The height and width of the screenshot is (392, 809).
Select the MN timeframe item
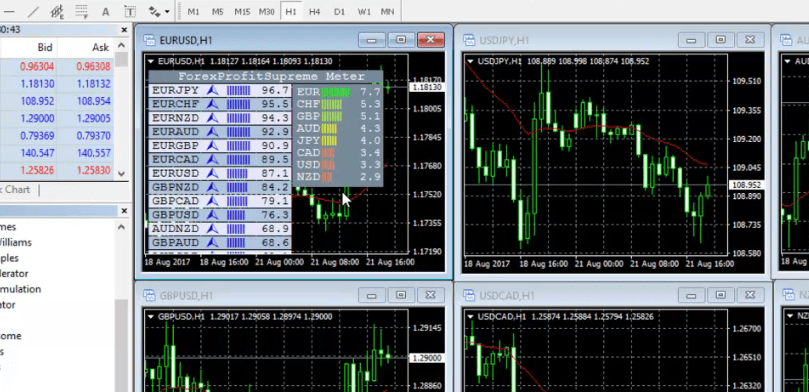387,11
